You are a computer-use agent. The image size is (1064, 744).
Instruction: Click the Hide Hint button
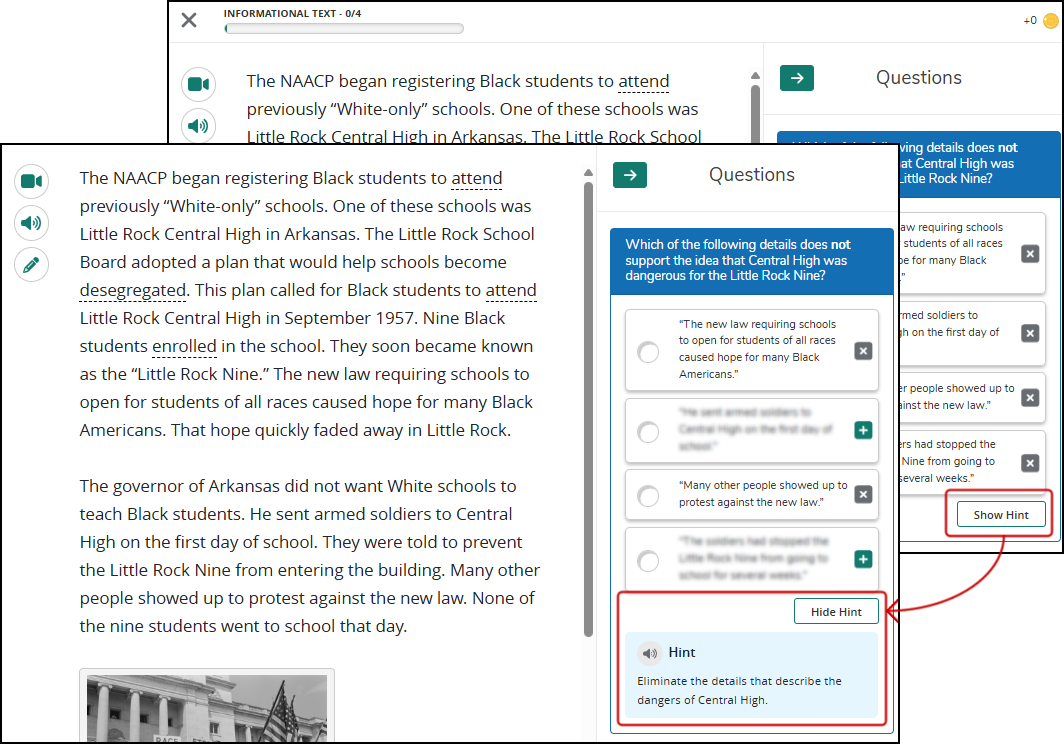[836, 612]
